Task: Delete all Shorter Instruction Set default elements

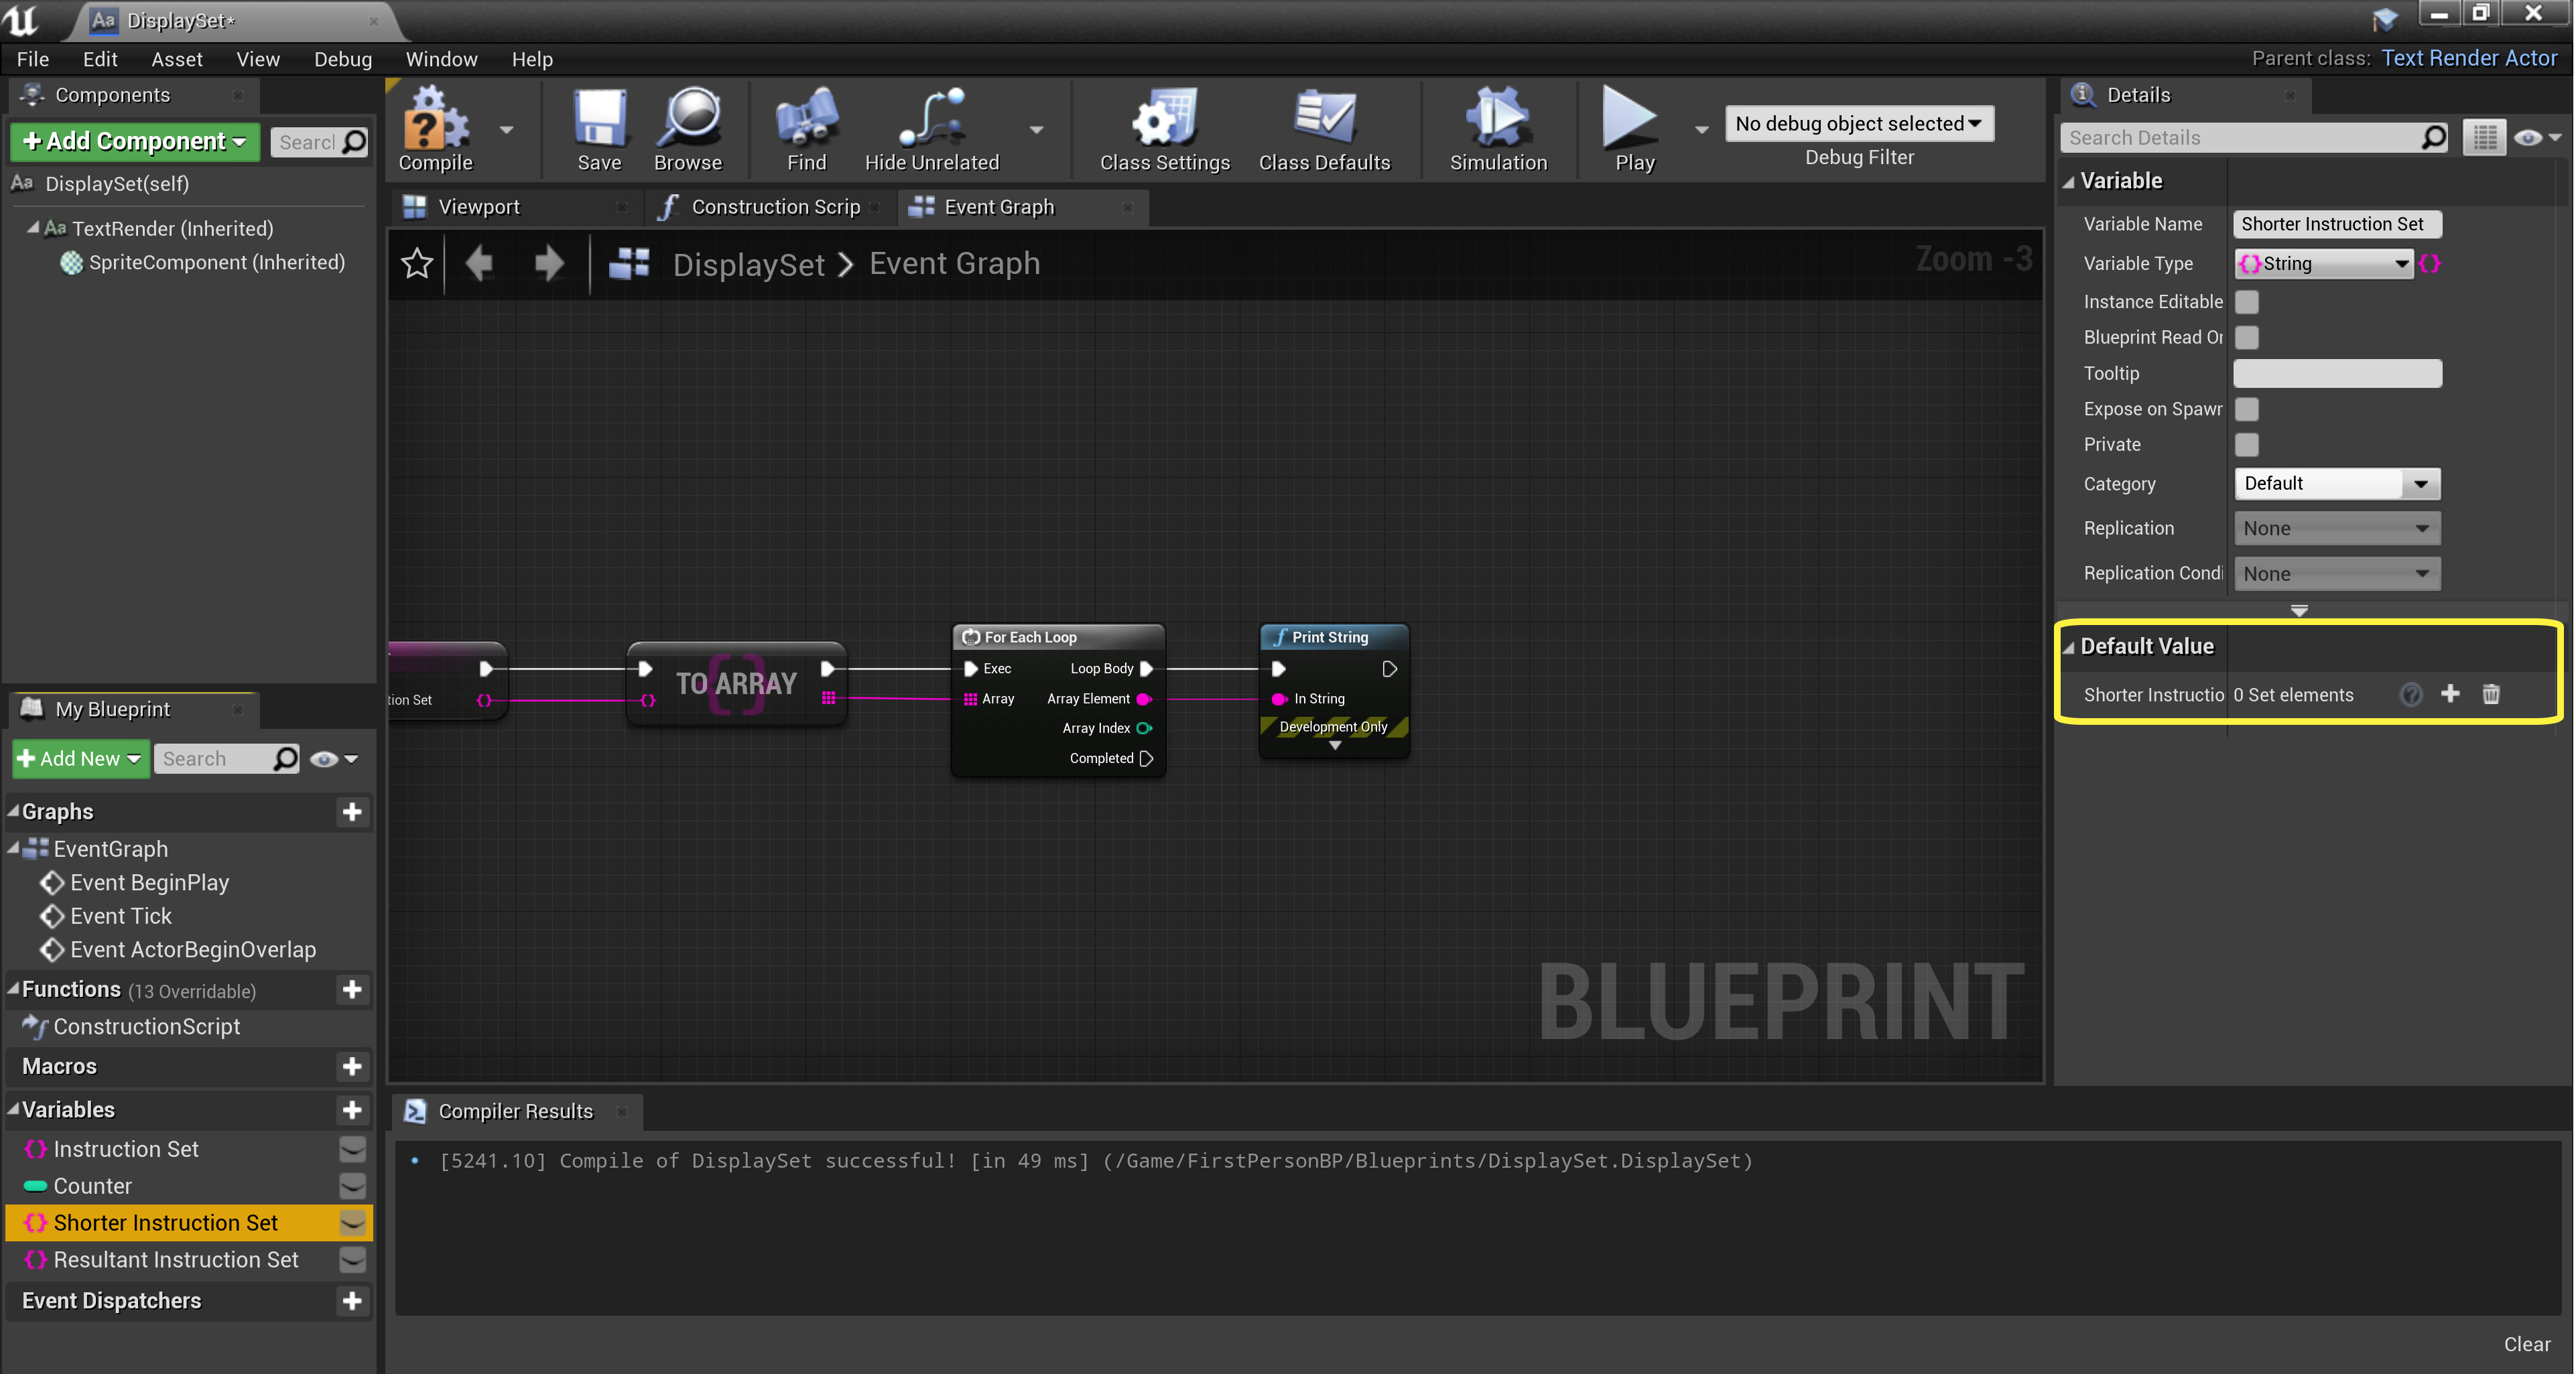Action: [x=2490, y=694]
